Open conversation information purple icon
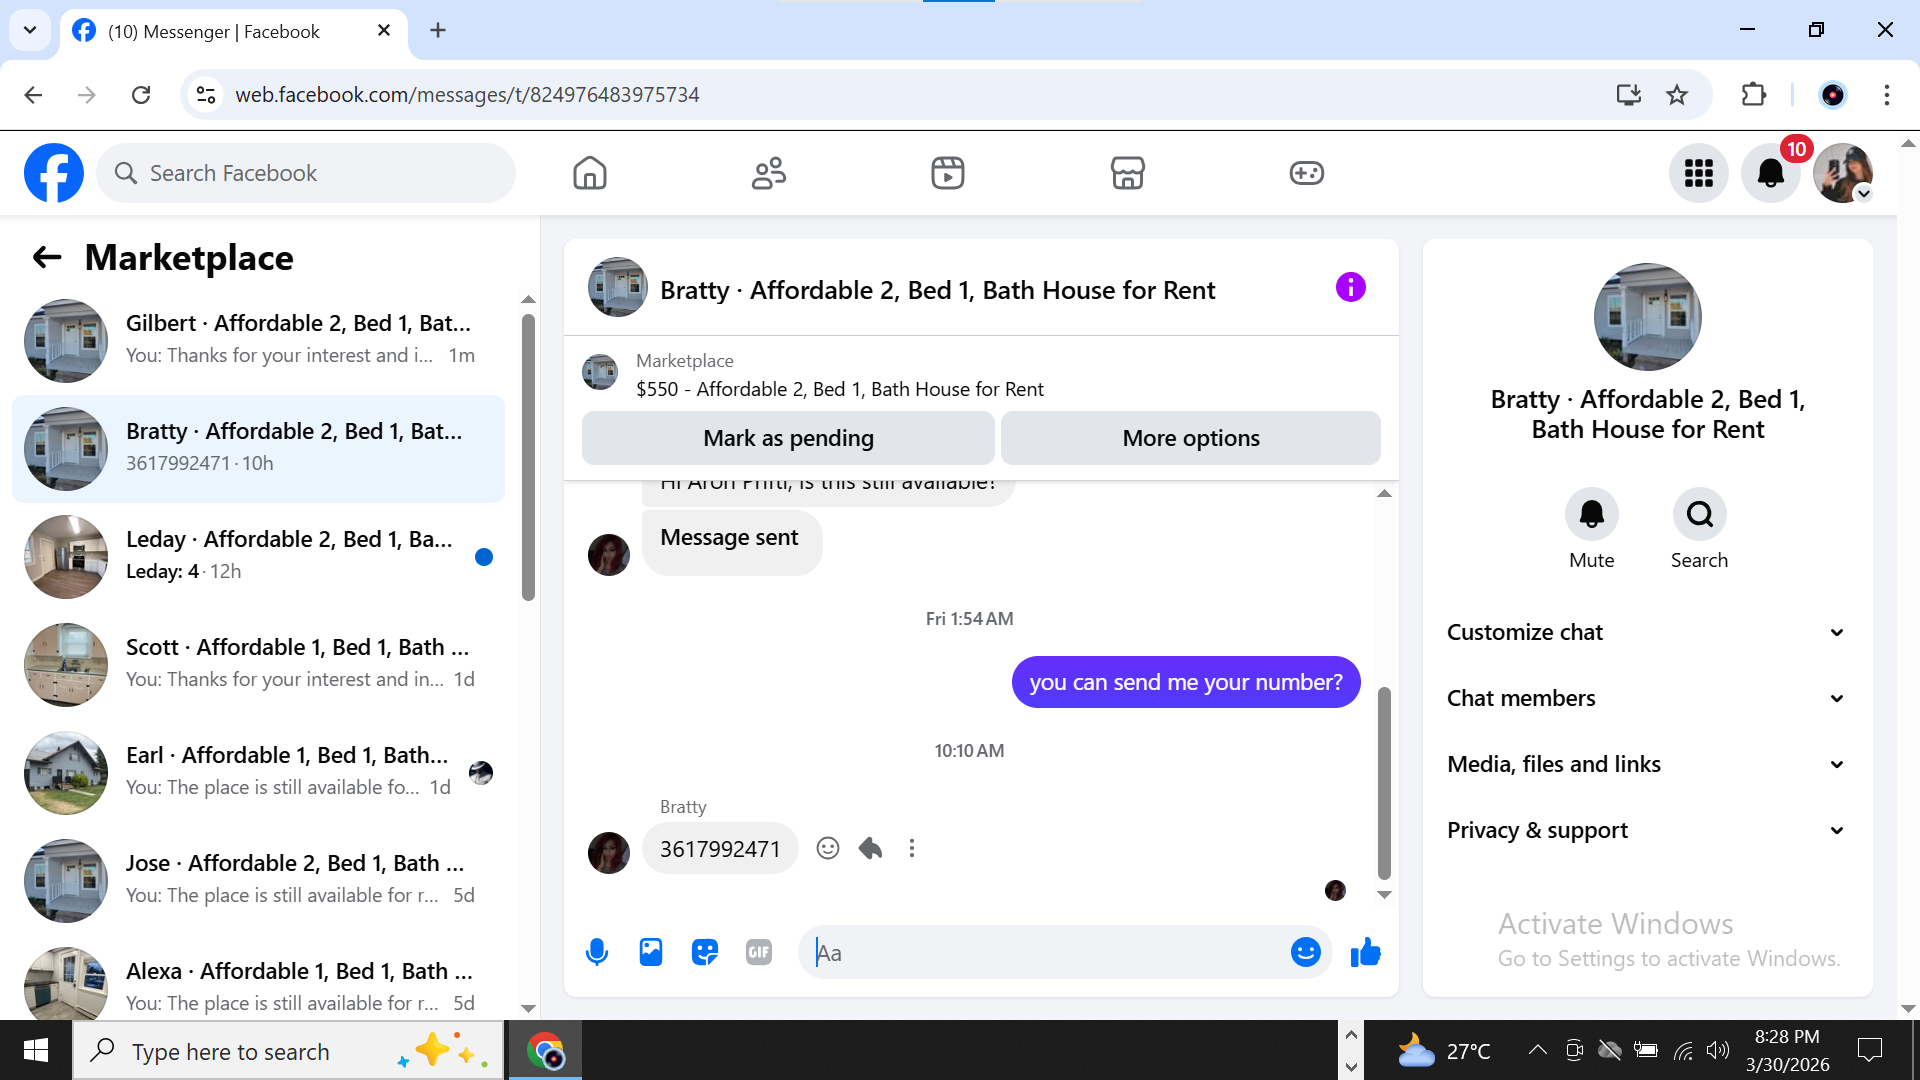The image size is (1920, 1080). (x=1350, y=288)
